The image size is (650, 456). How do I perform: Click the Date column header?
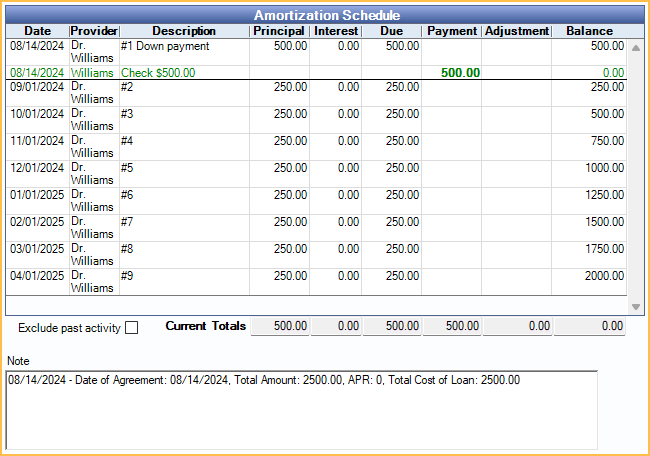point(37,31)
